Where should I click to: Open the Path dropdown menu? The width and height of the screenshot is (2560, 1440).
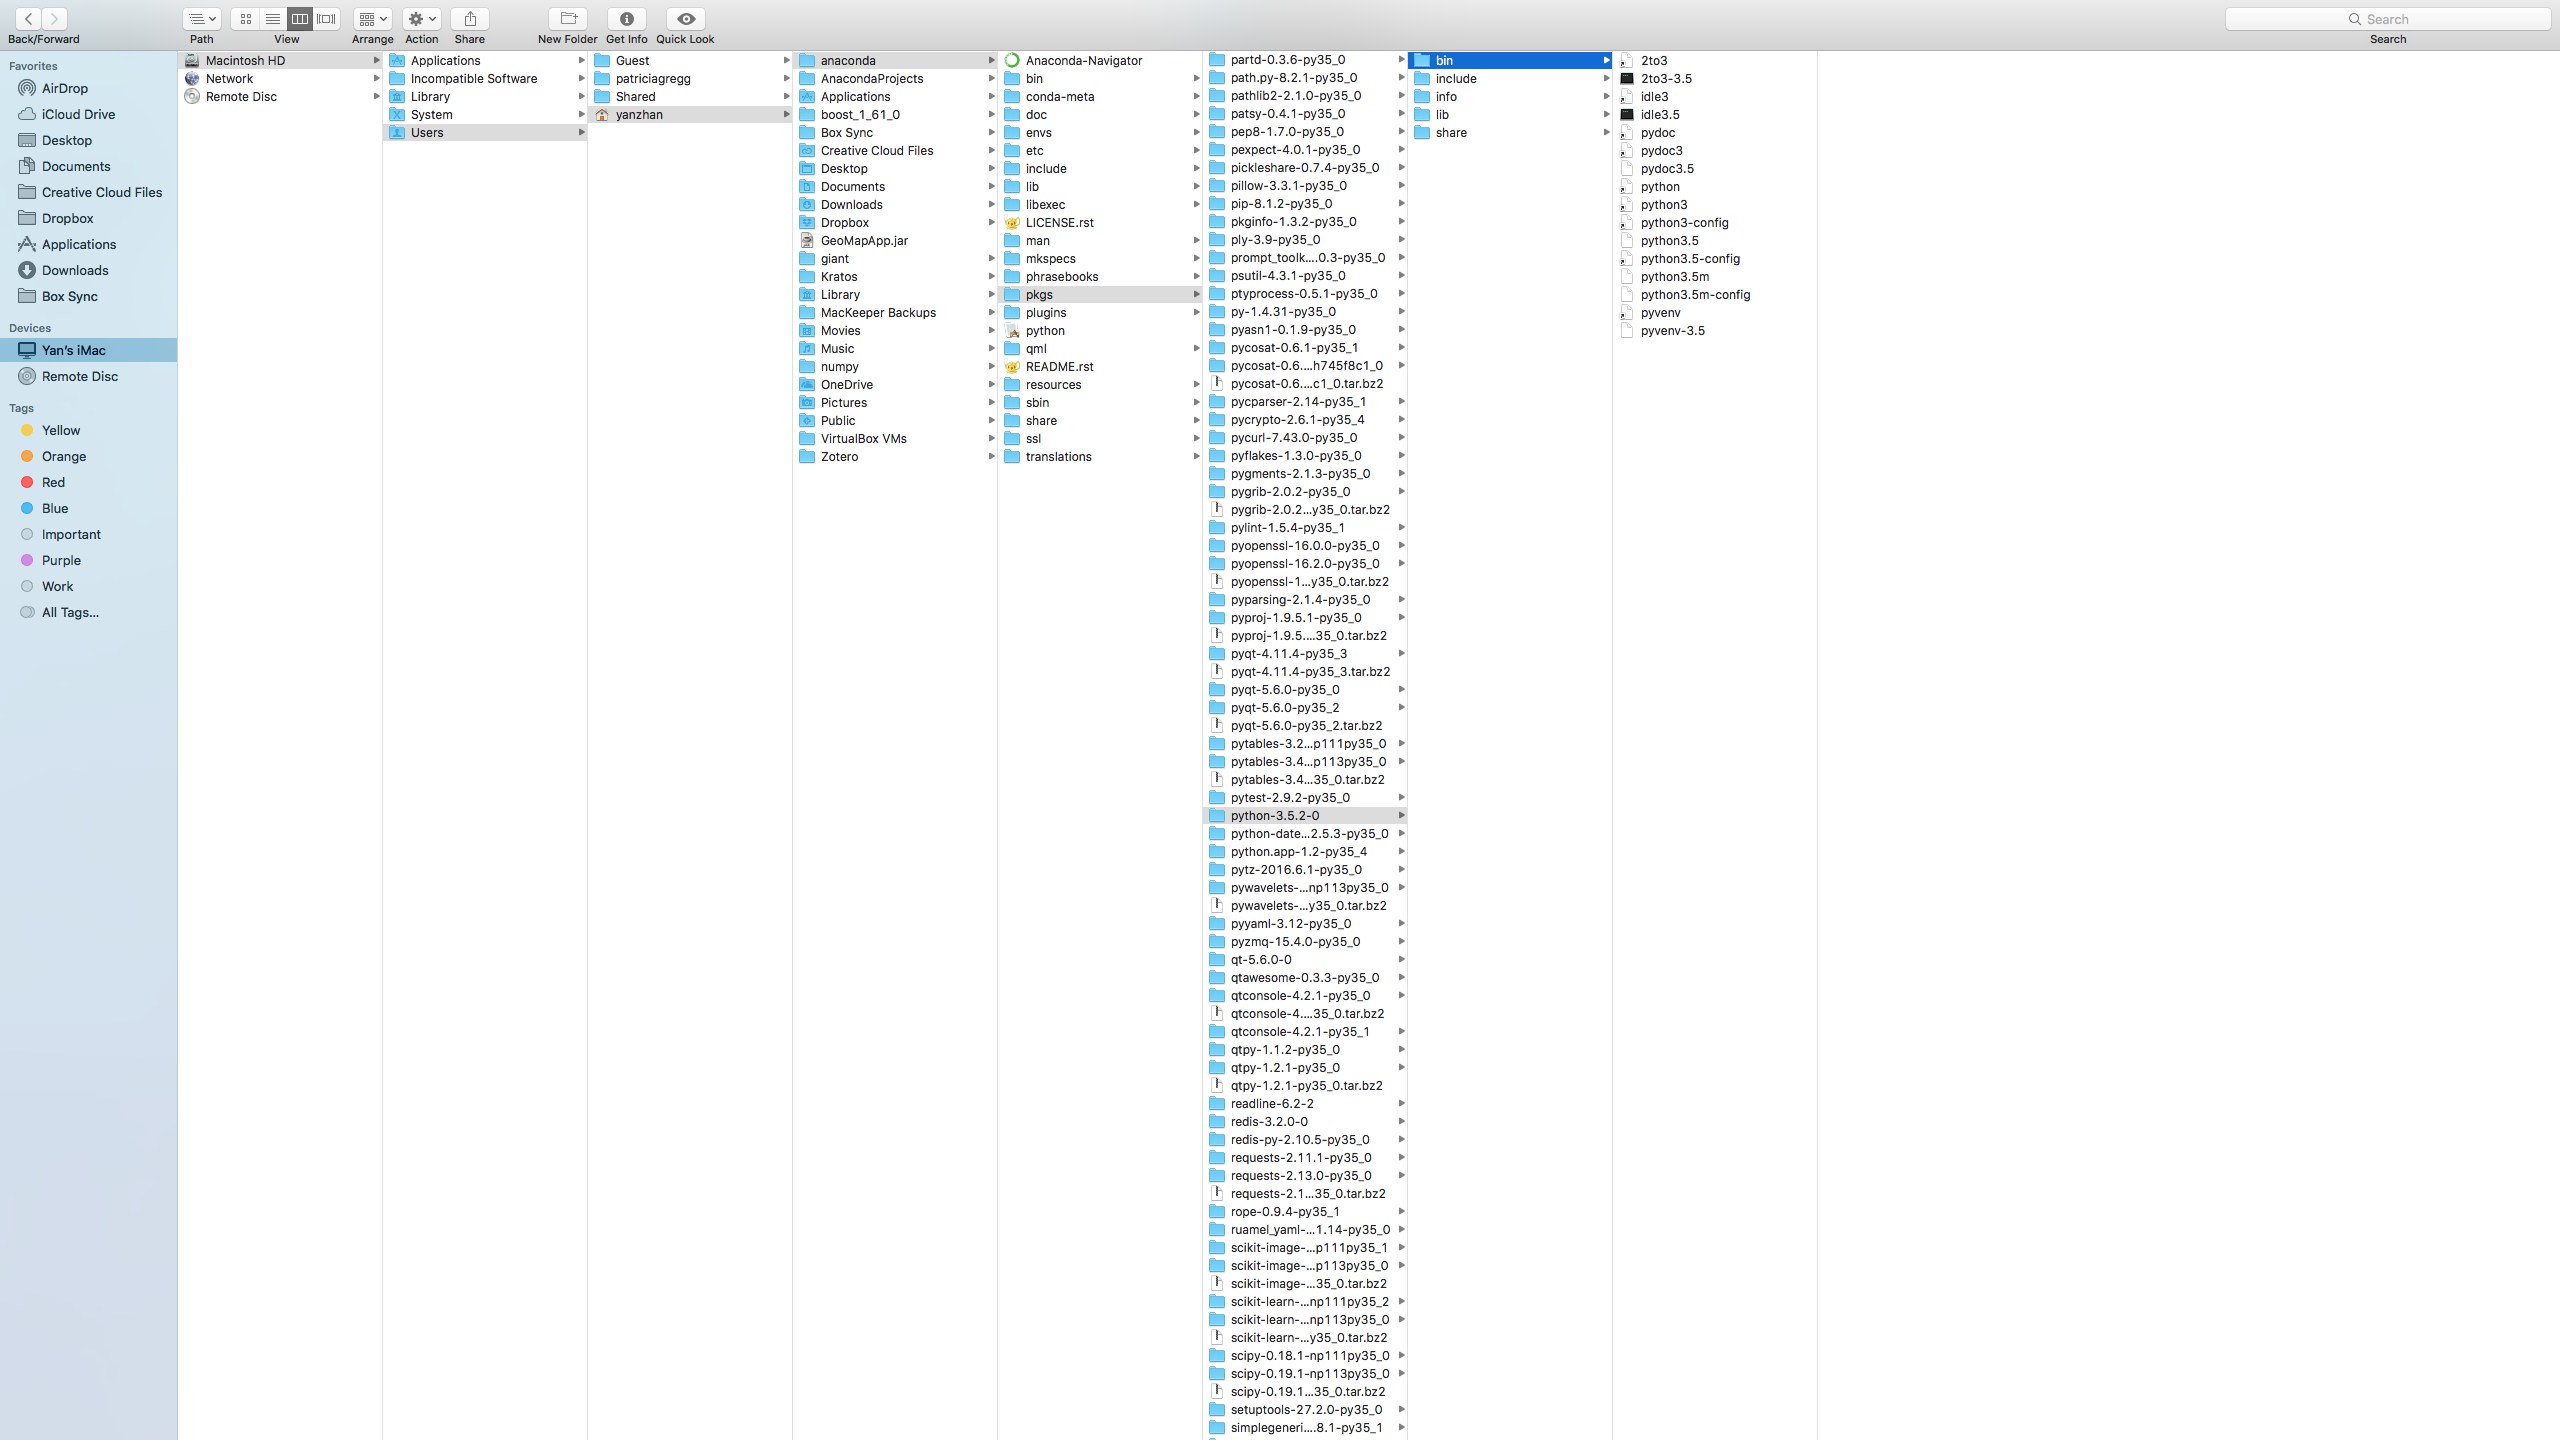tap(201, 18)
